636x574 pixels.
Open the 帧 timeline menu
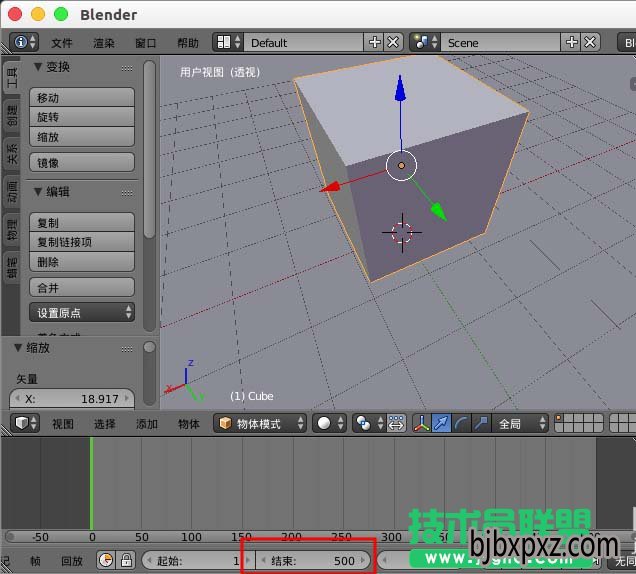click(x=35, y=561)
